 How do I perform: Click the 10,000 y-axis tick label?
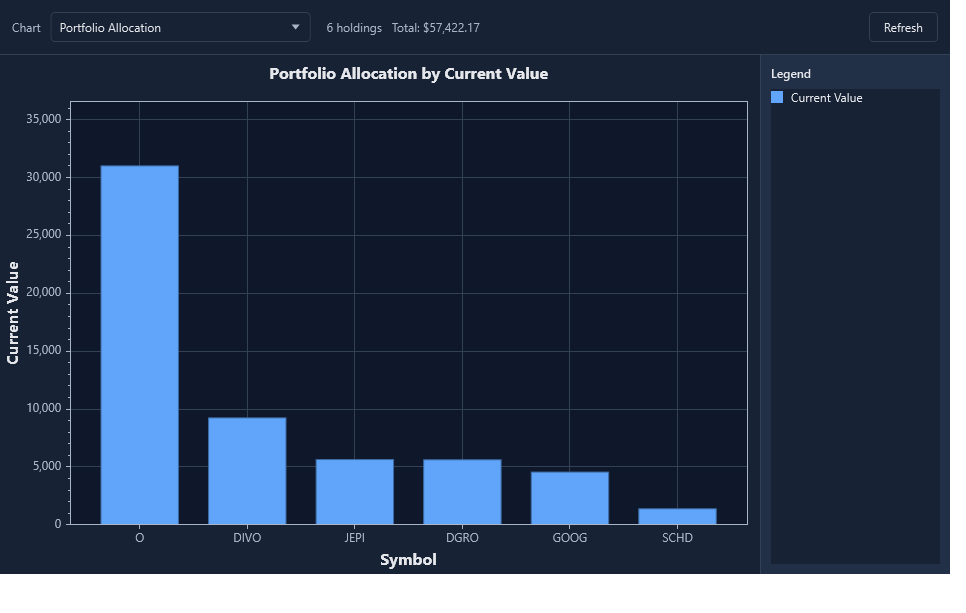point(44,408)
